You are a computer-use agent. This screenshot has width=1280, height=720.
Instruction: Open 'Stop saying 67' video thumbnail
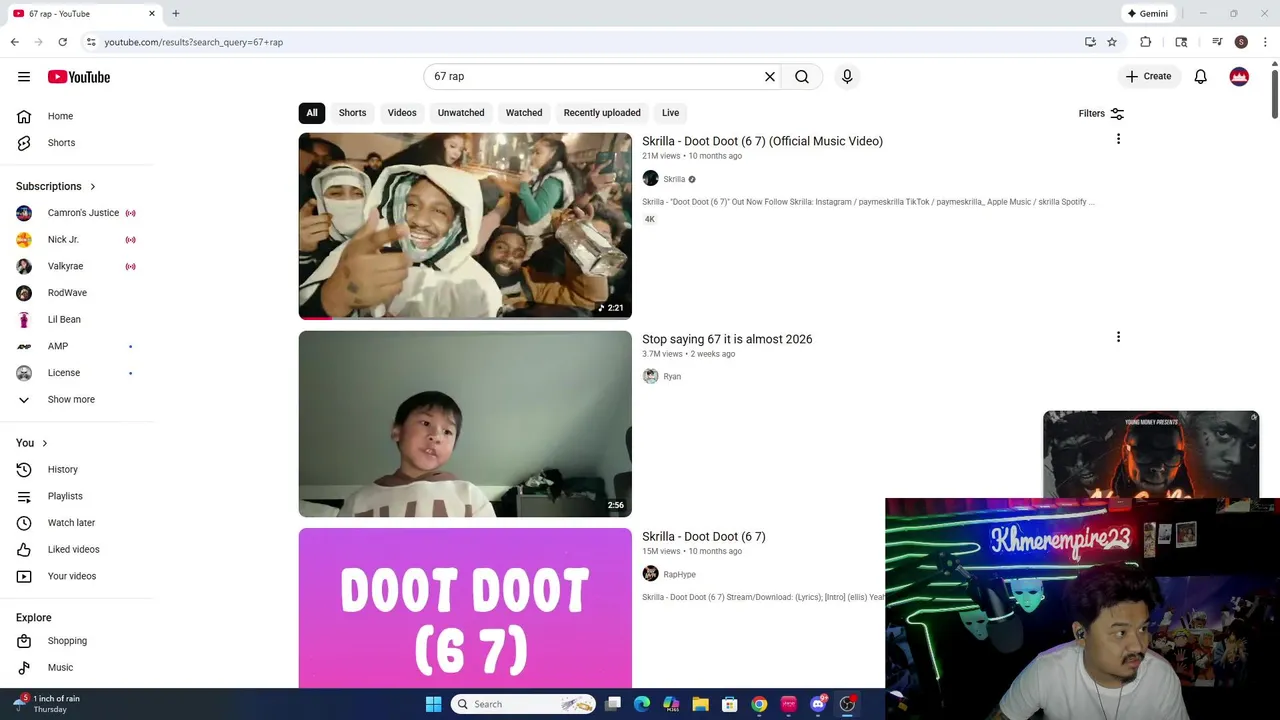465,424
